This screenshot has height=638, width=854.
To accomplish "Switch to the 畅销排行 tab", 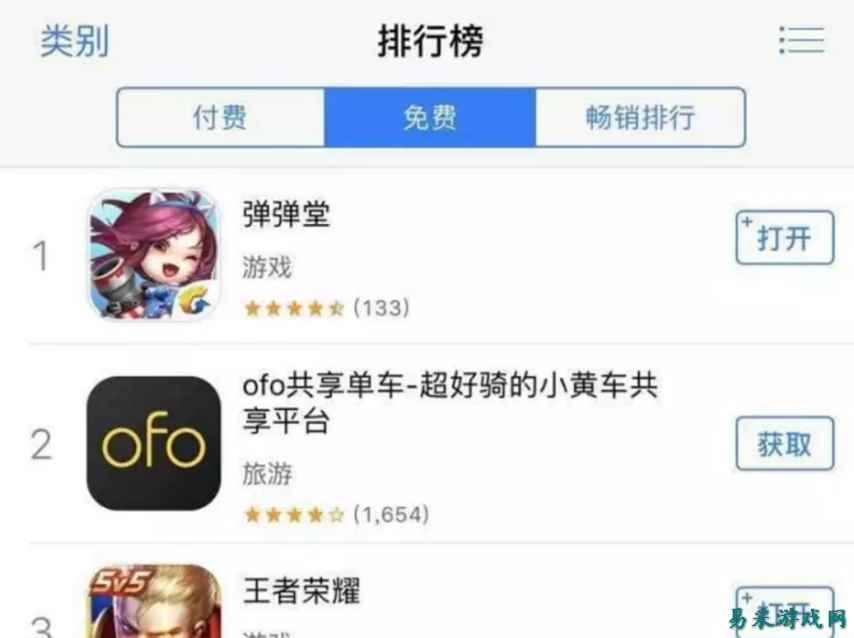I will pos(640,117).
